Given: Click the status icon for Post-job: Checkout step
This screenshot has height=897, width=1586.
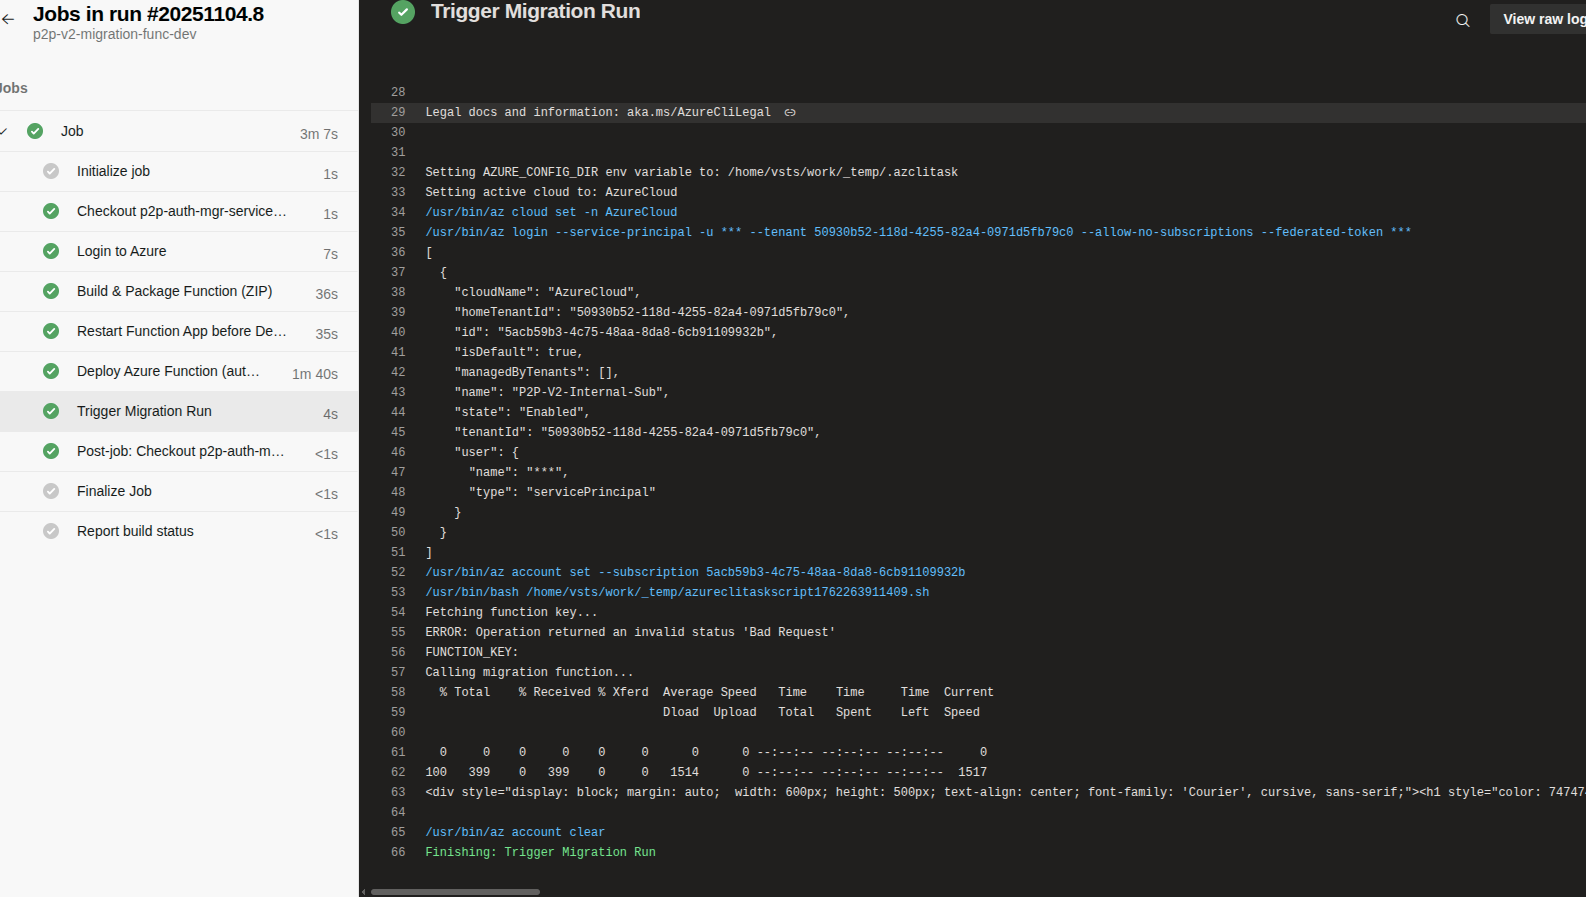Looking at the screenshot, I should (x=51, y=451).
